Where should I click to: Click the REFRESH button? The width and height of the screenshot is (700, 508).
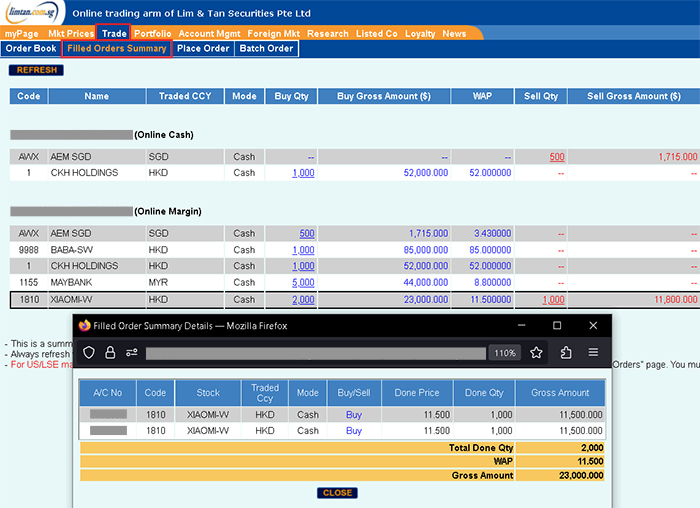(37, 70)
